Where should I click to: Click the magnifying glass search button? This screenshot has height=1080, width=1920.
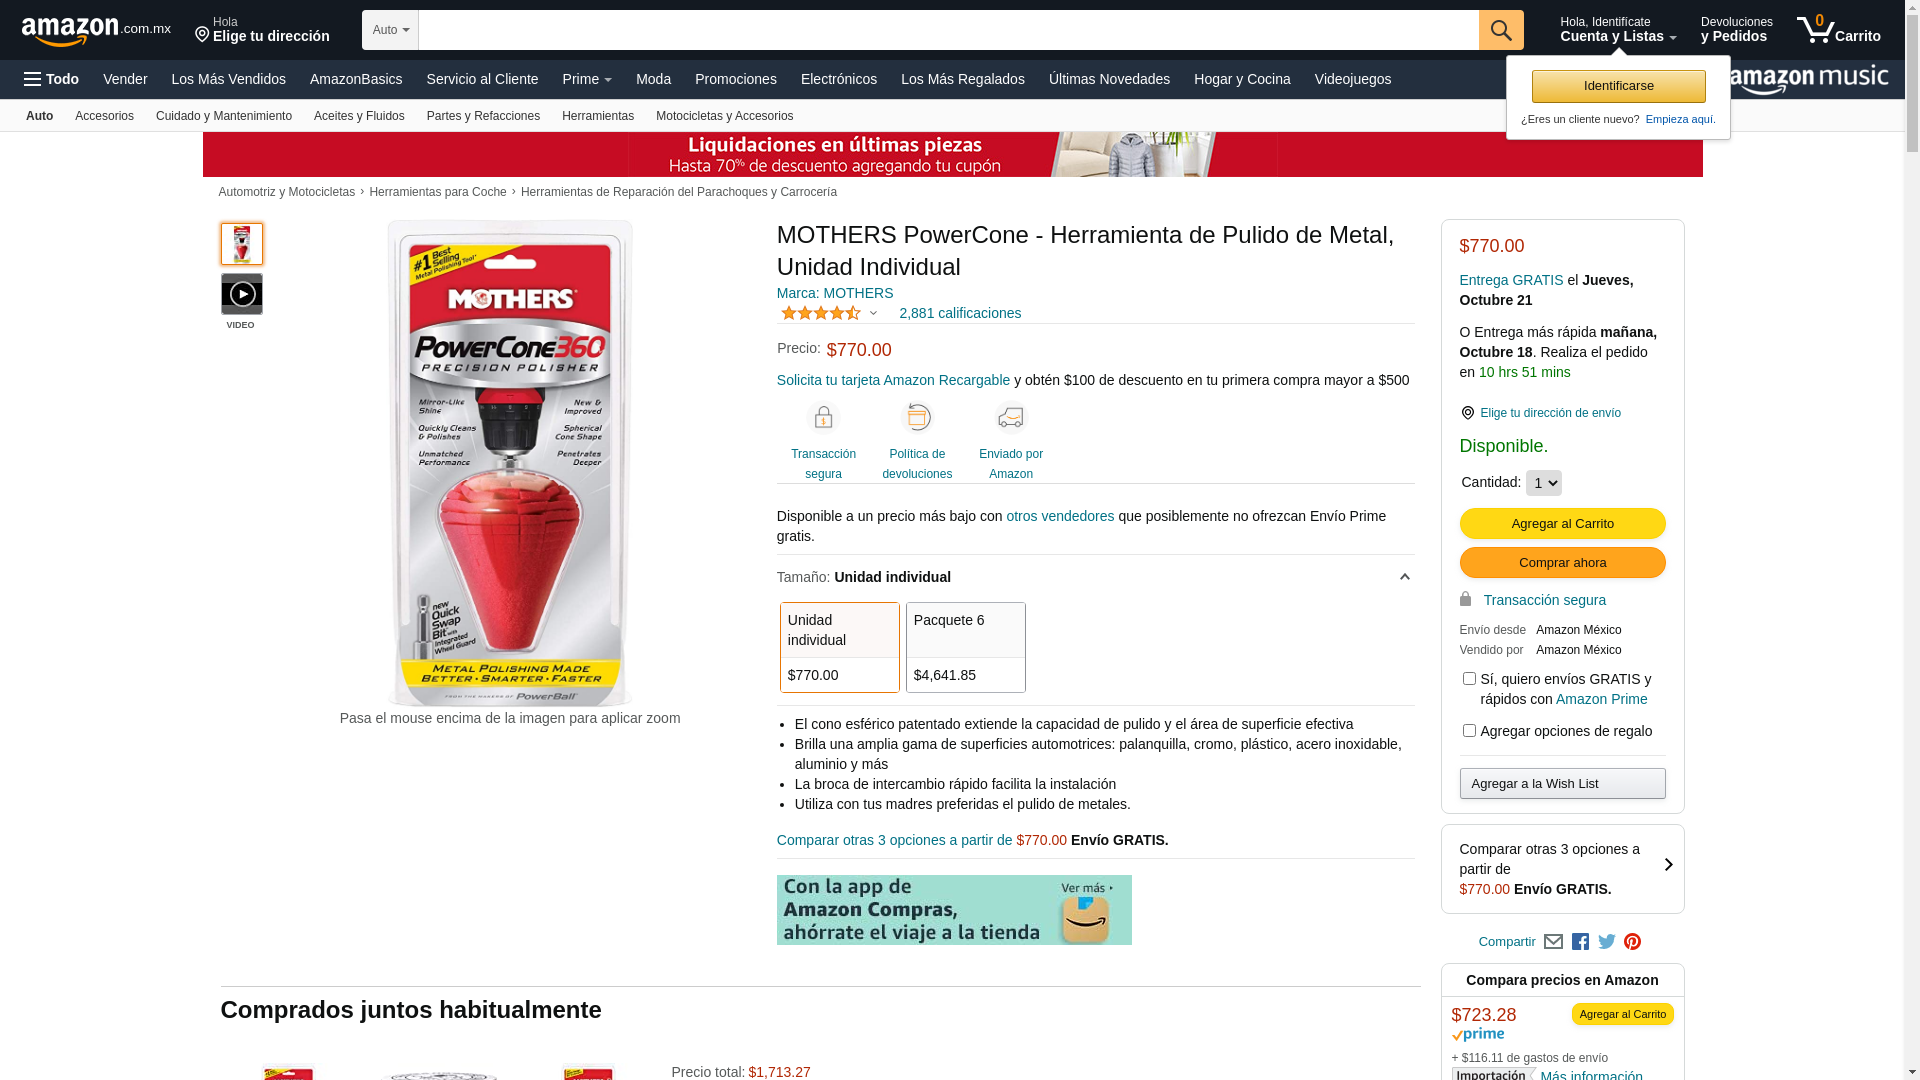(1501, 30)
